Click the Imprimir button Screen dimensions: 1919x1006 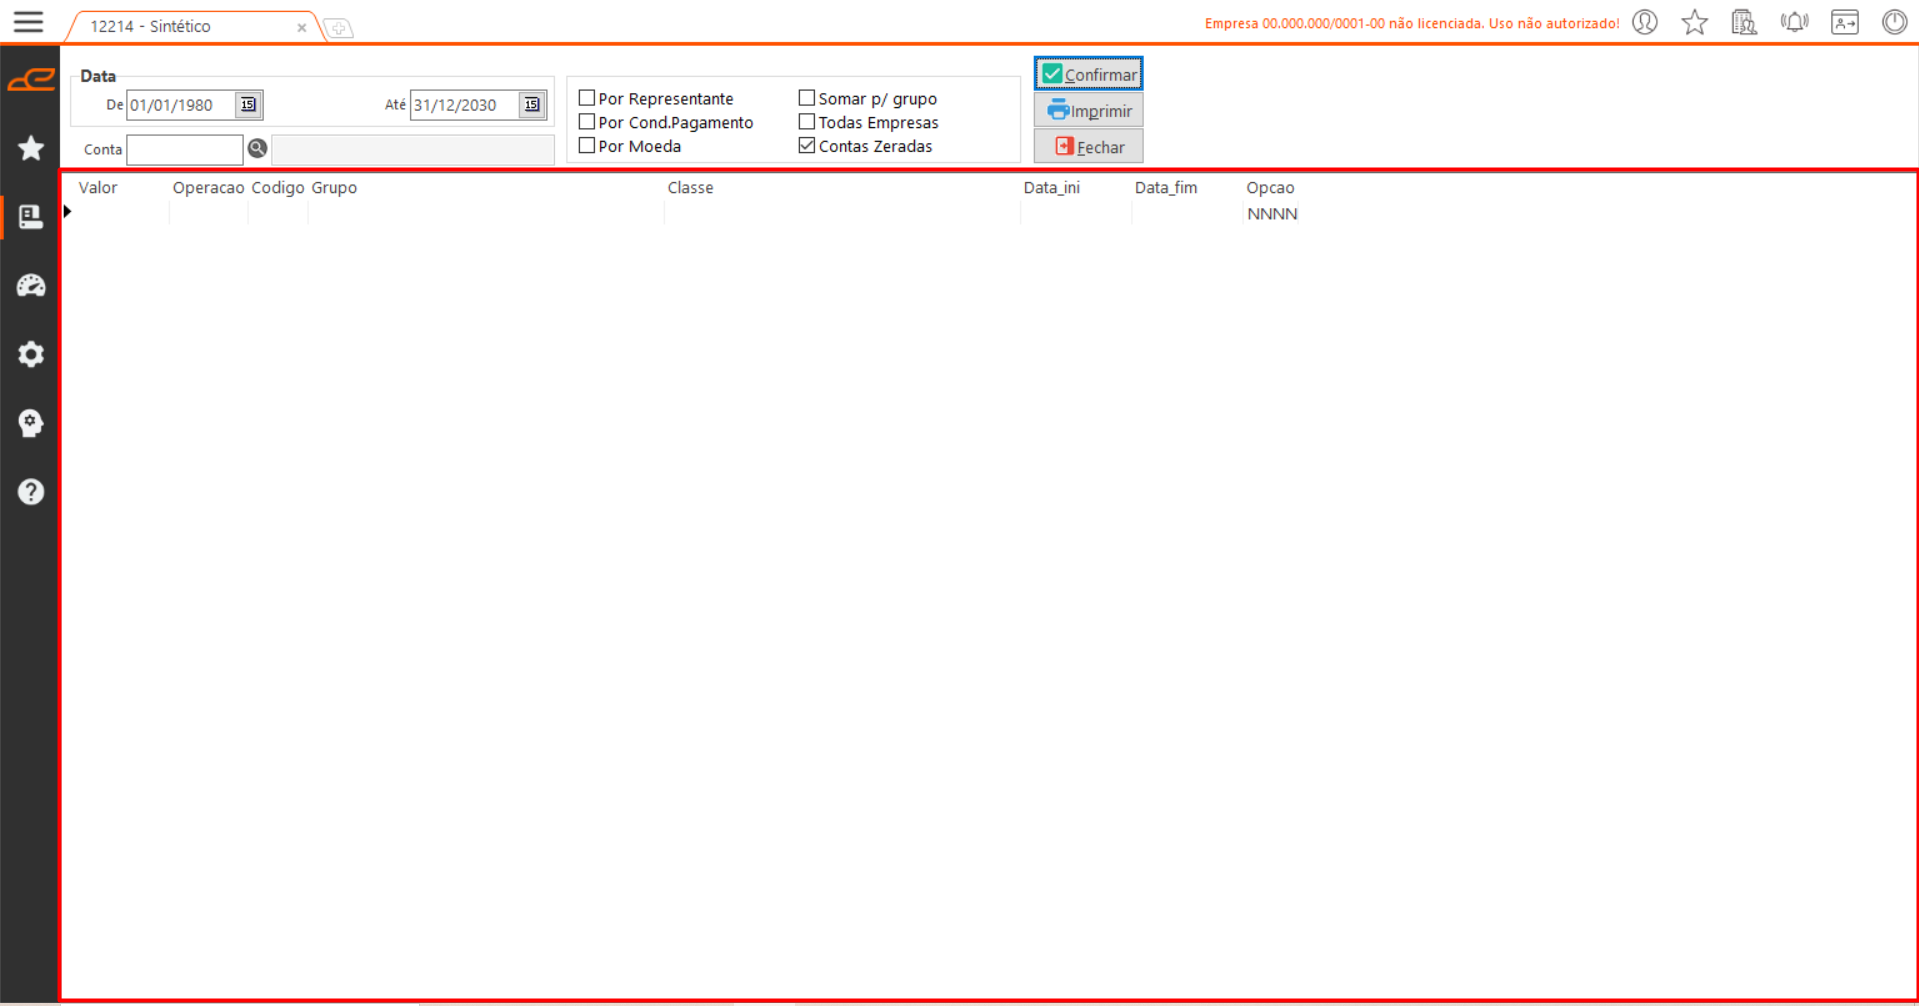coord(1088,111)
